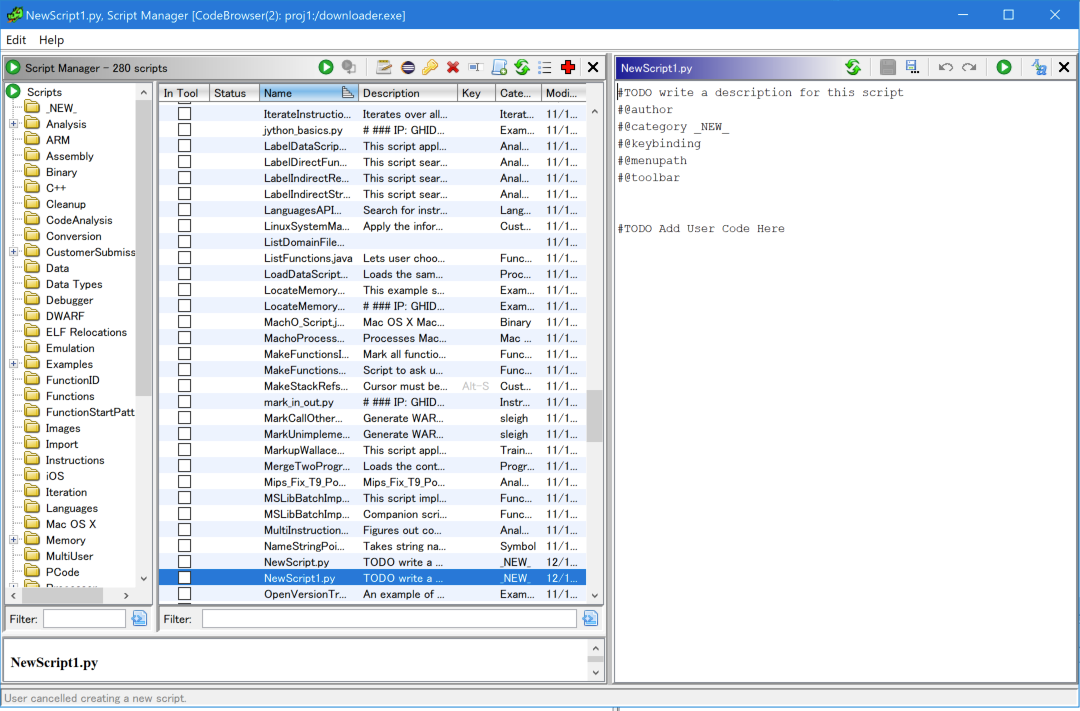Open the Script Directories list icon

(x=545, y=67)
